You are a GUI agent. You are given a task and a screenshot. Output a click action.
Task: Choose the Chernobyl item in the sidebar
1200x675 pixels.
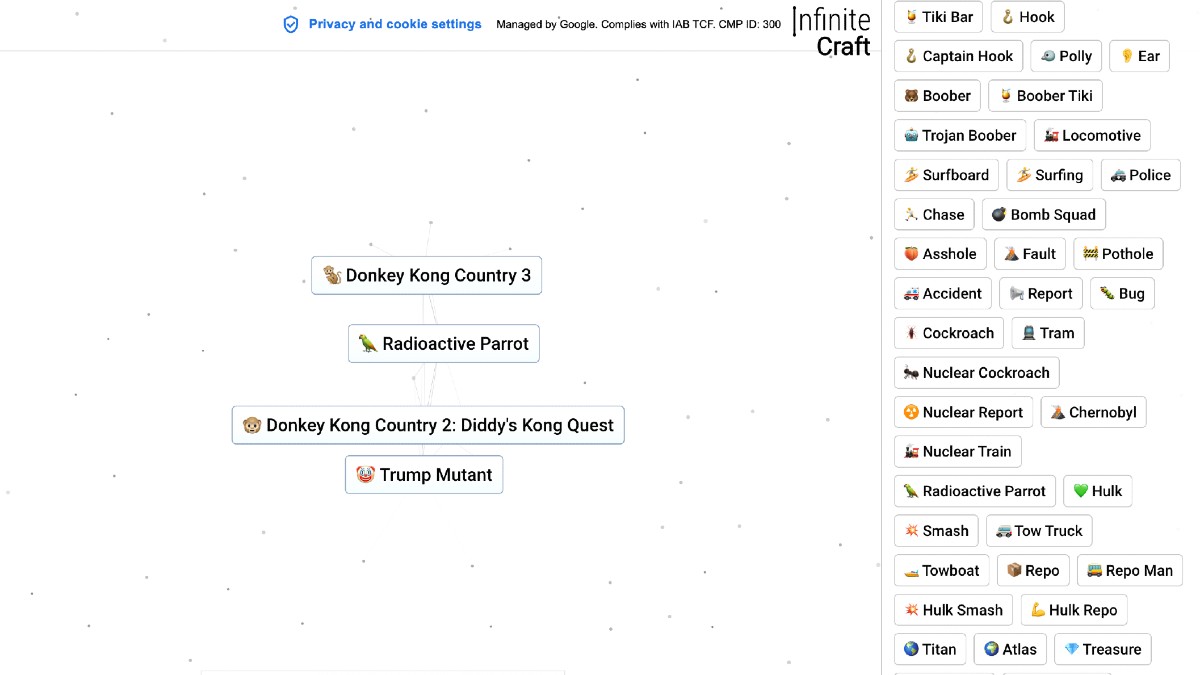[1093, 412]
